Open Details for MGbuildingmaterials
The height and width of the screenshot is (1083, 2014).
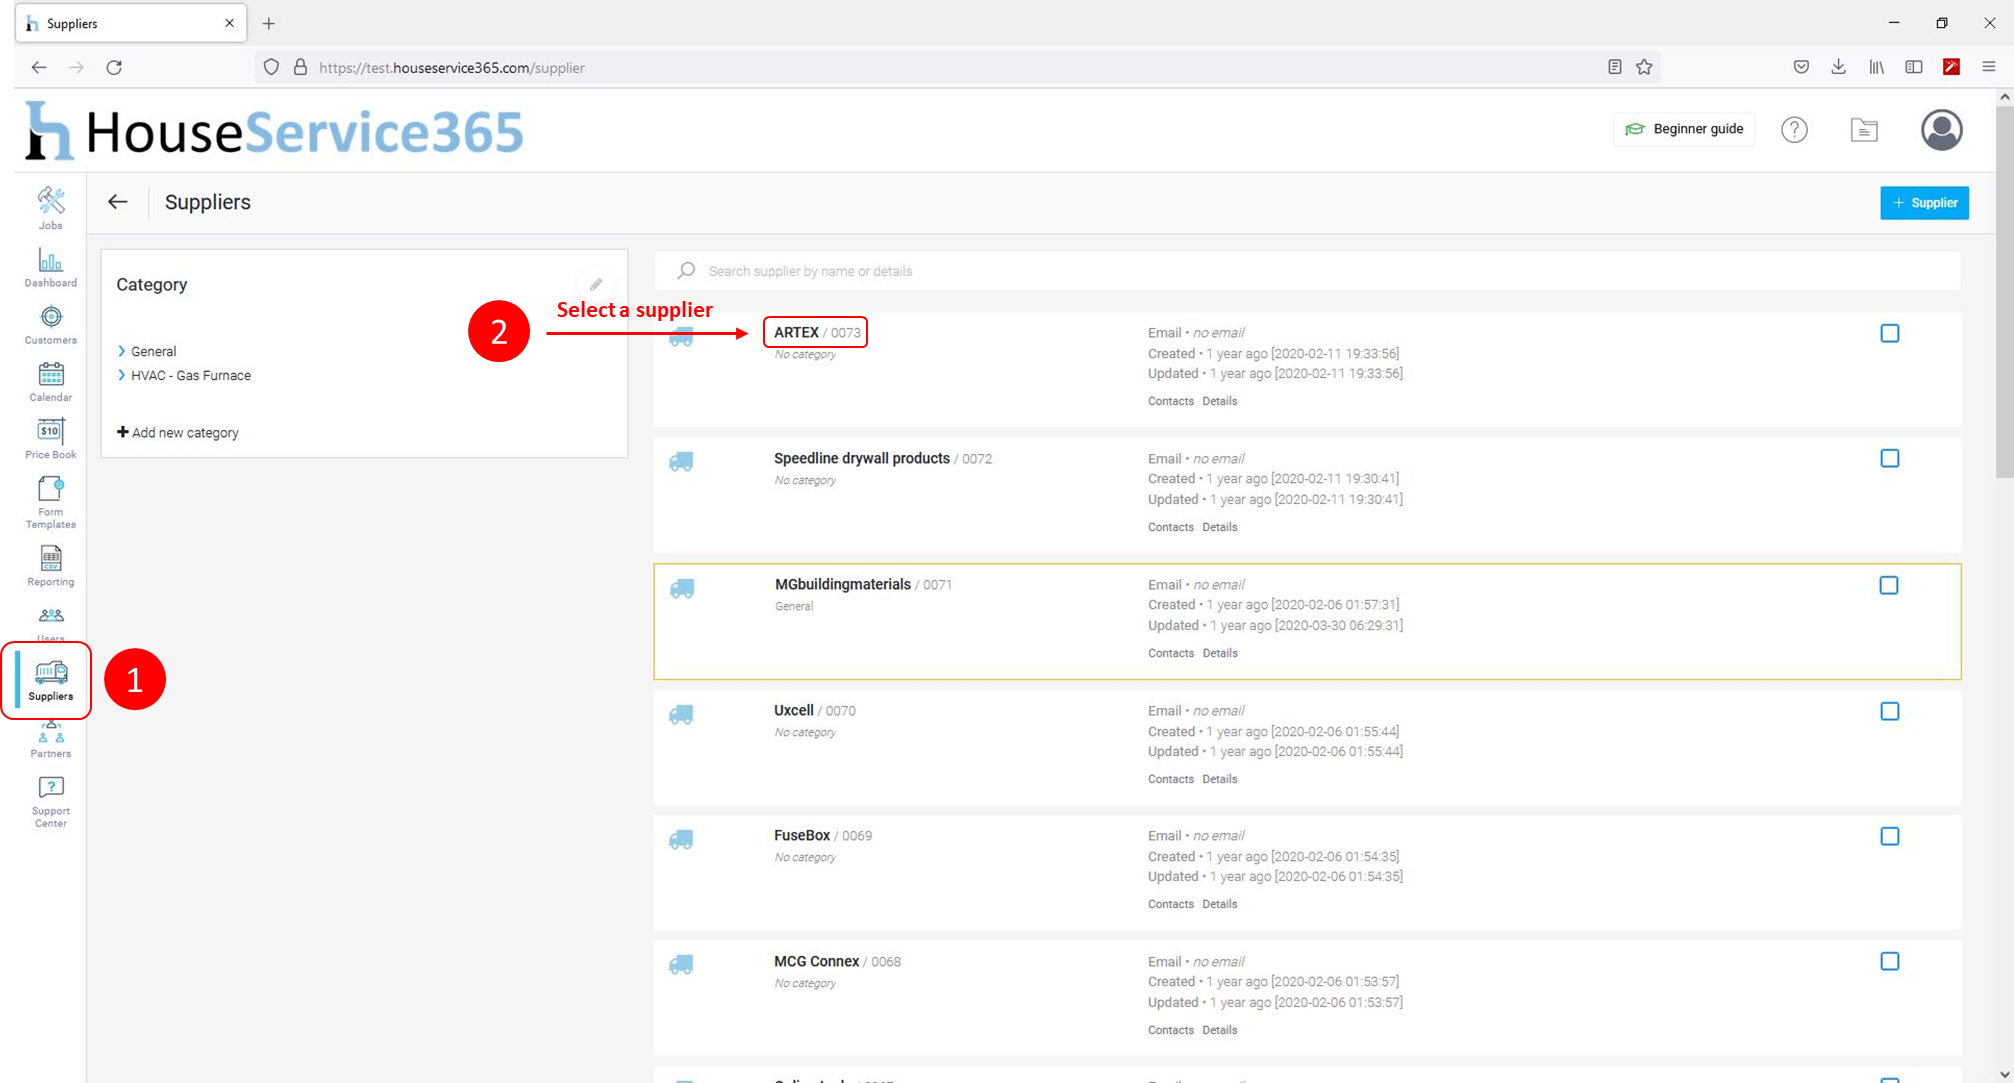click(x=1219, y=653)
